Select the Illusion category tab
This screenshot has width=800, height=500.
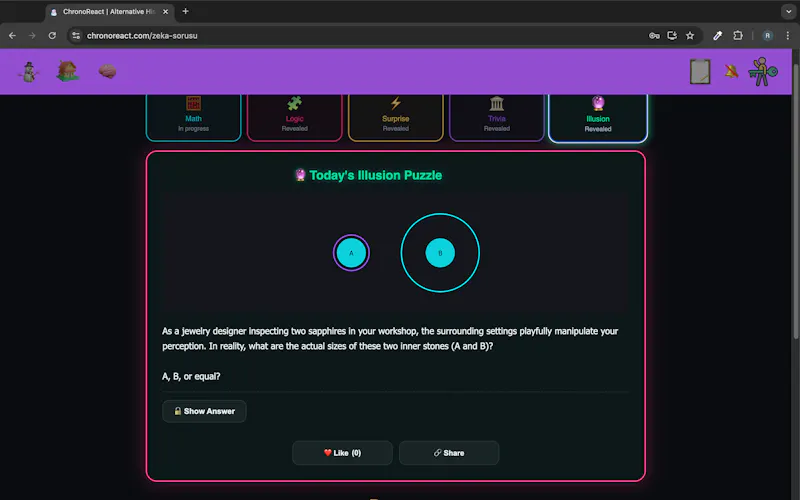coord(598,117)
